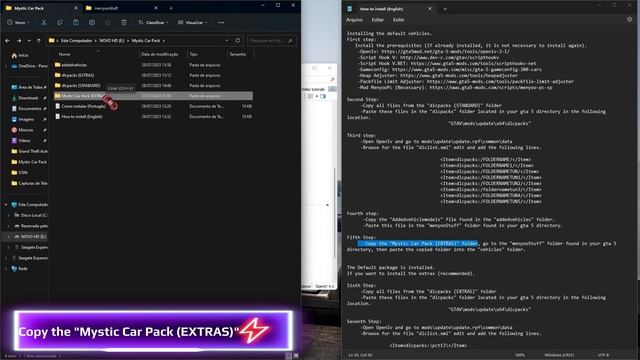Open the Exibir menu in Notepad
This screenshot has width=640, height=360.
pyautogui.click(x=399, y=20)
